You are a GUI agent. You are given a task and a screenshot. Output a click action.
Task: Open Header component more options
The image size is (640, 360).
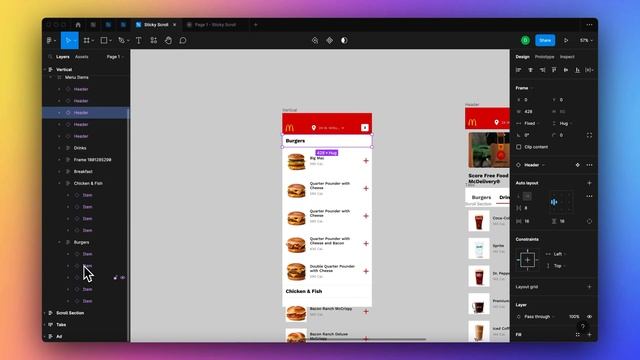(x=589, y=165)
